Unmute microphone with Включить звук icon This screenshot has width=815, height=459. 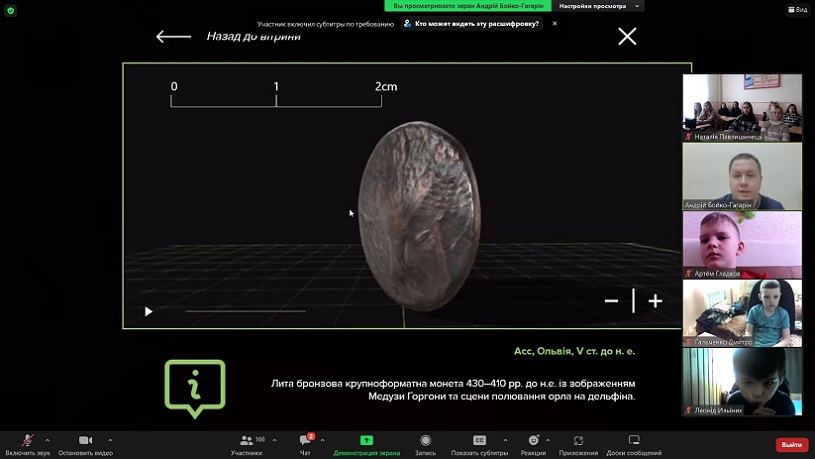coord(28,441)
